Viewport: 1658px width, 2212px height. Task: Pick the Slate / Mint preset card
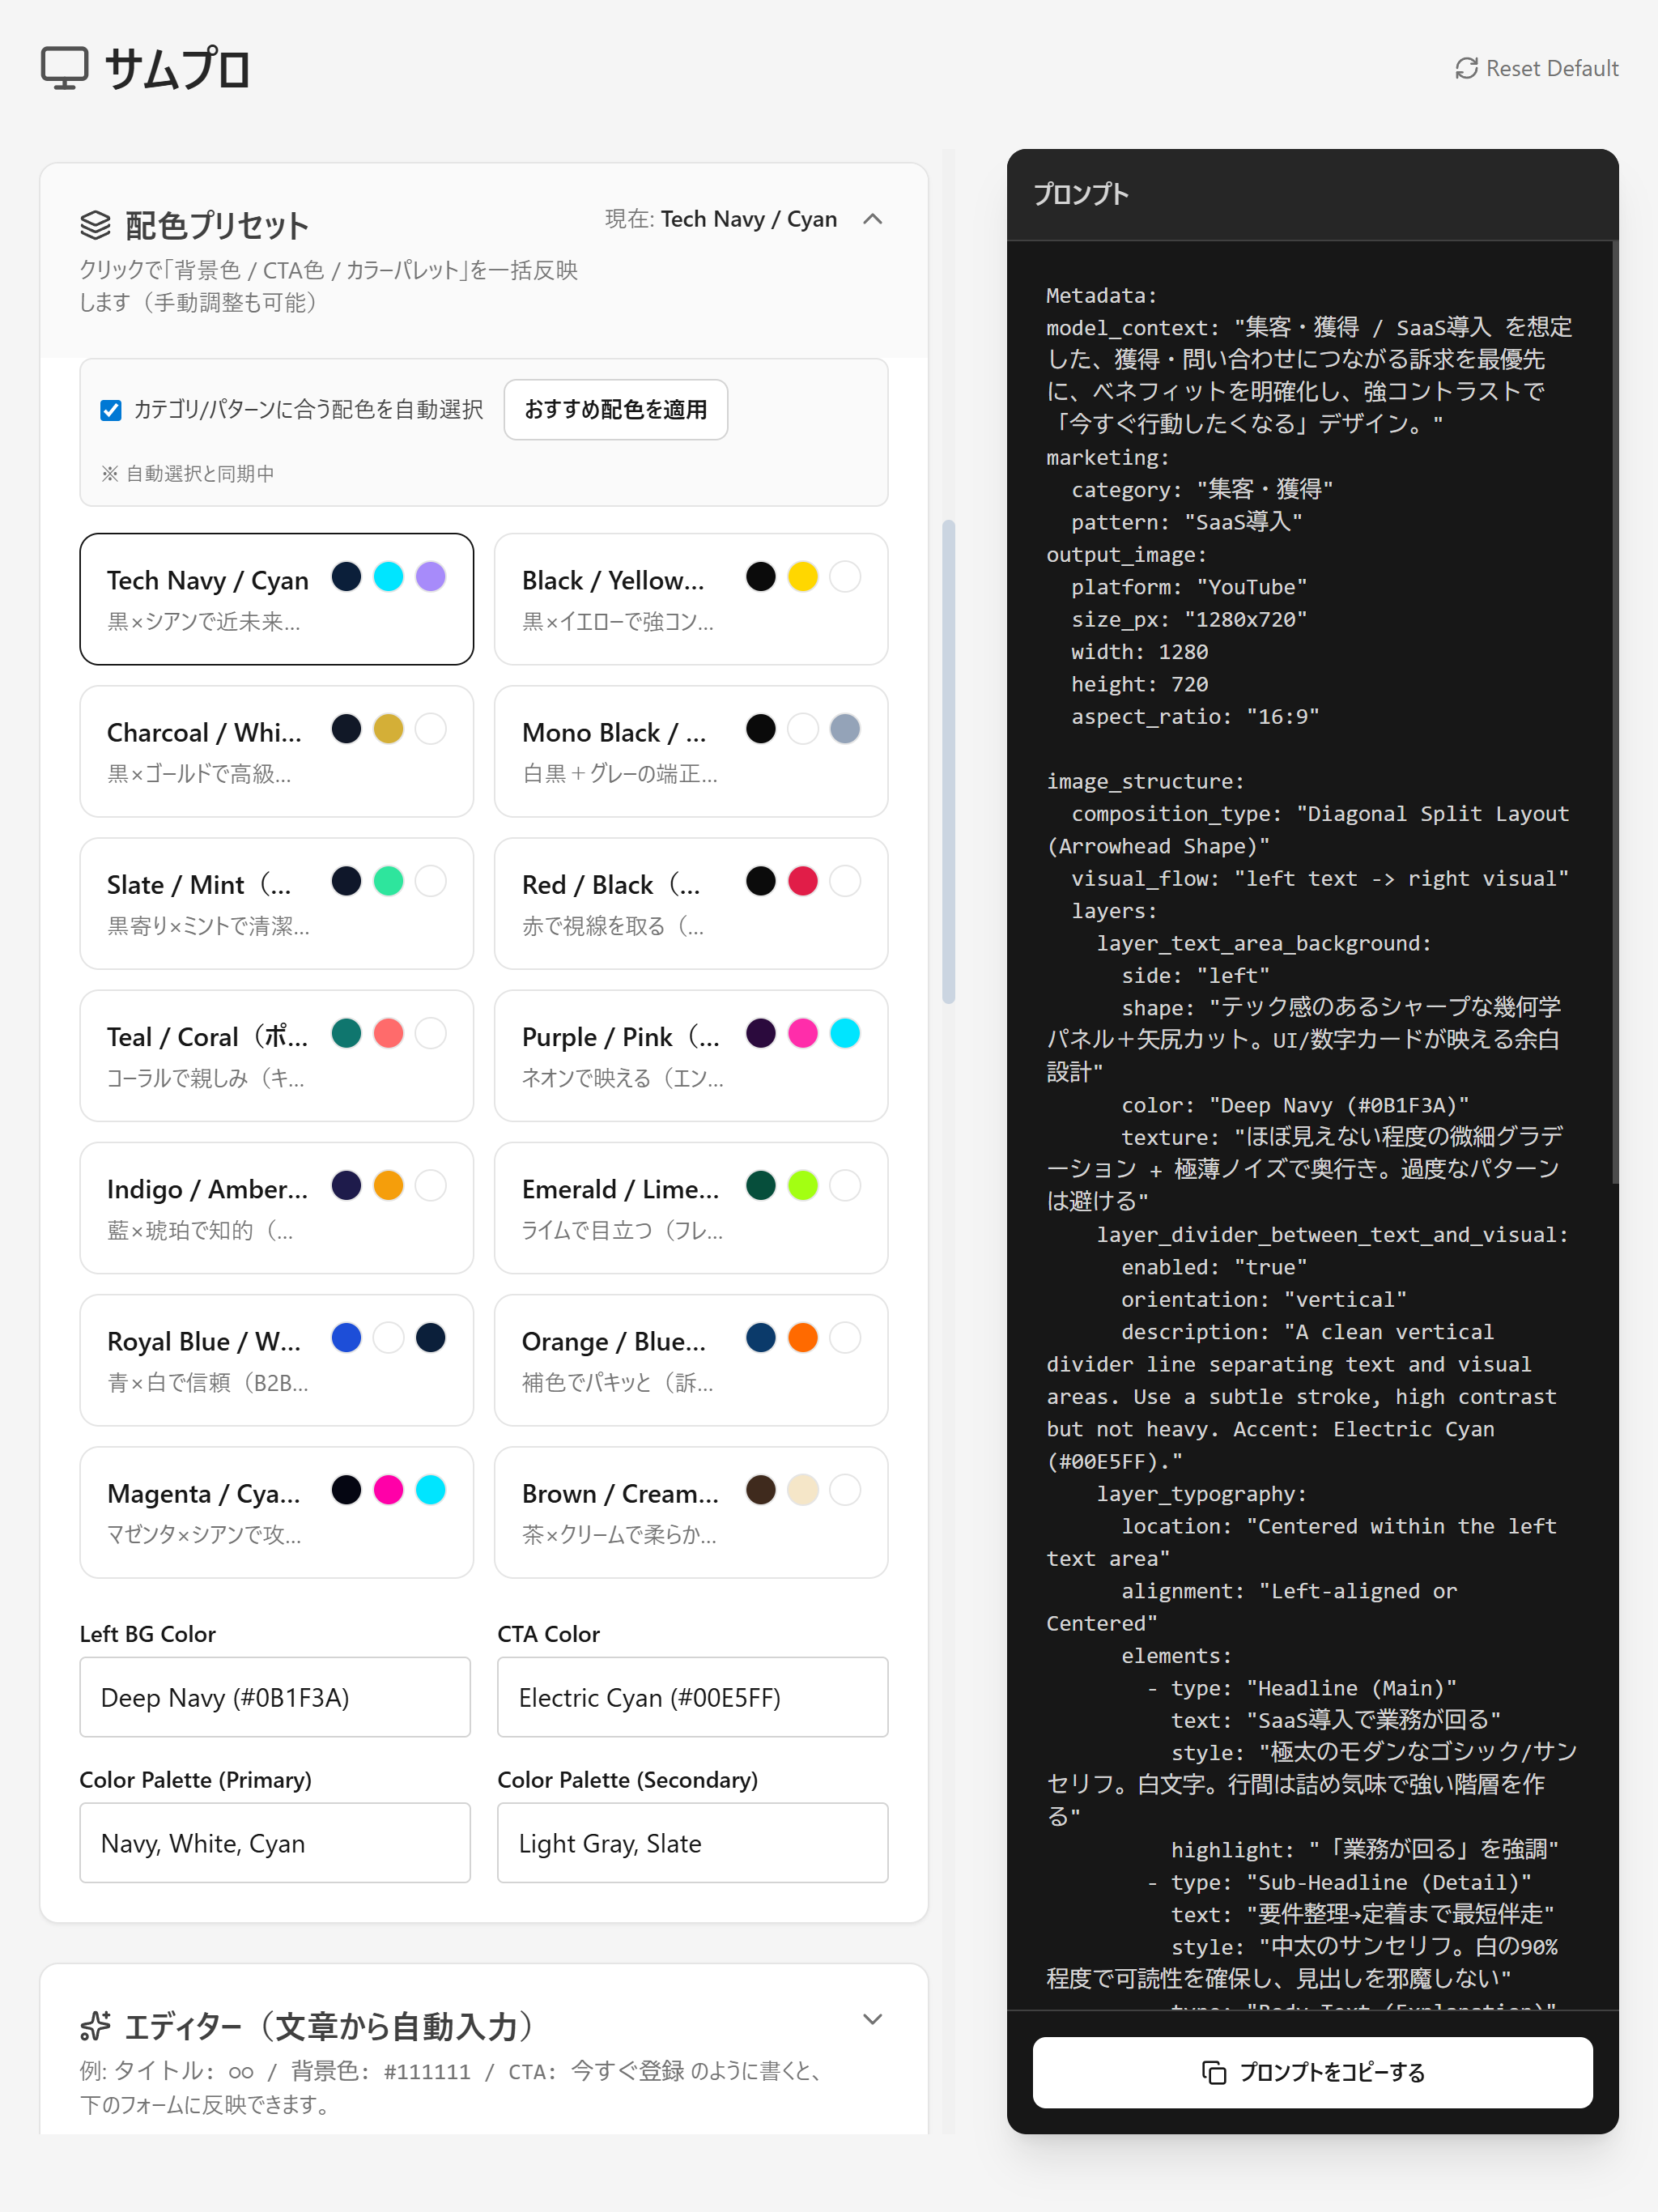coord(276,903)
